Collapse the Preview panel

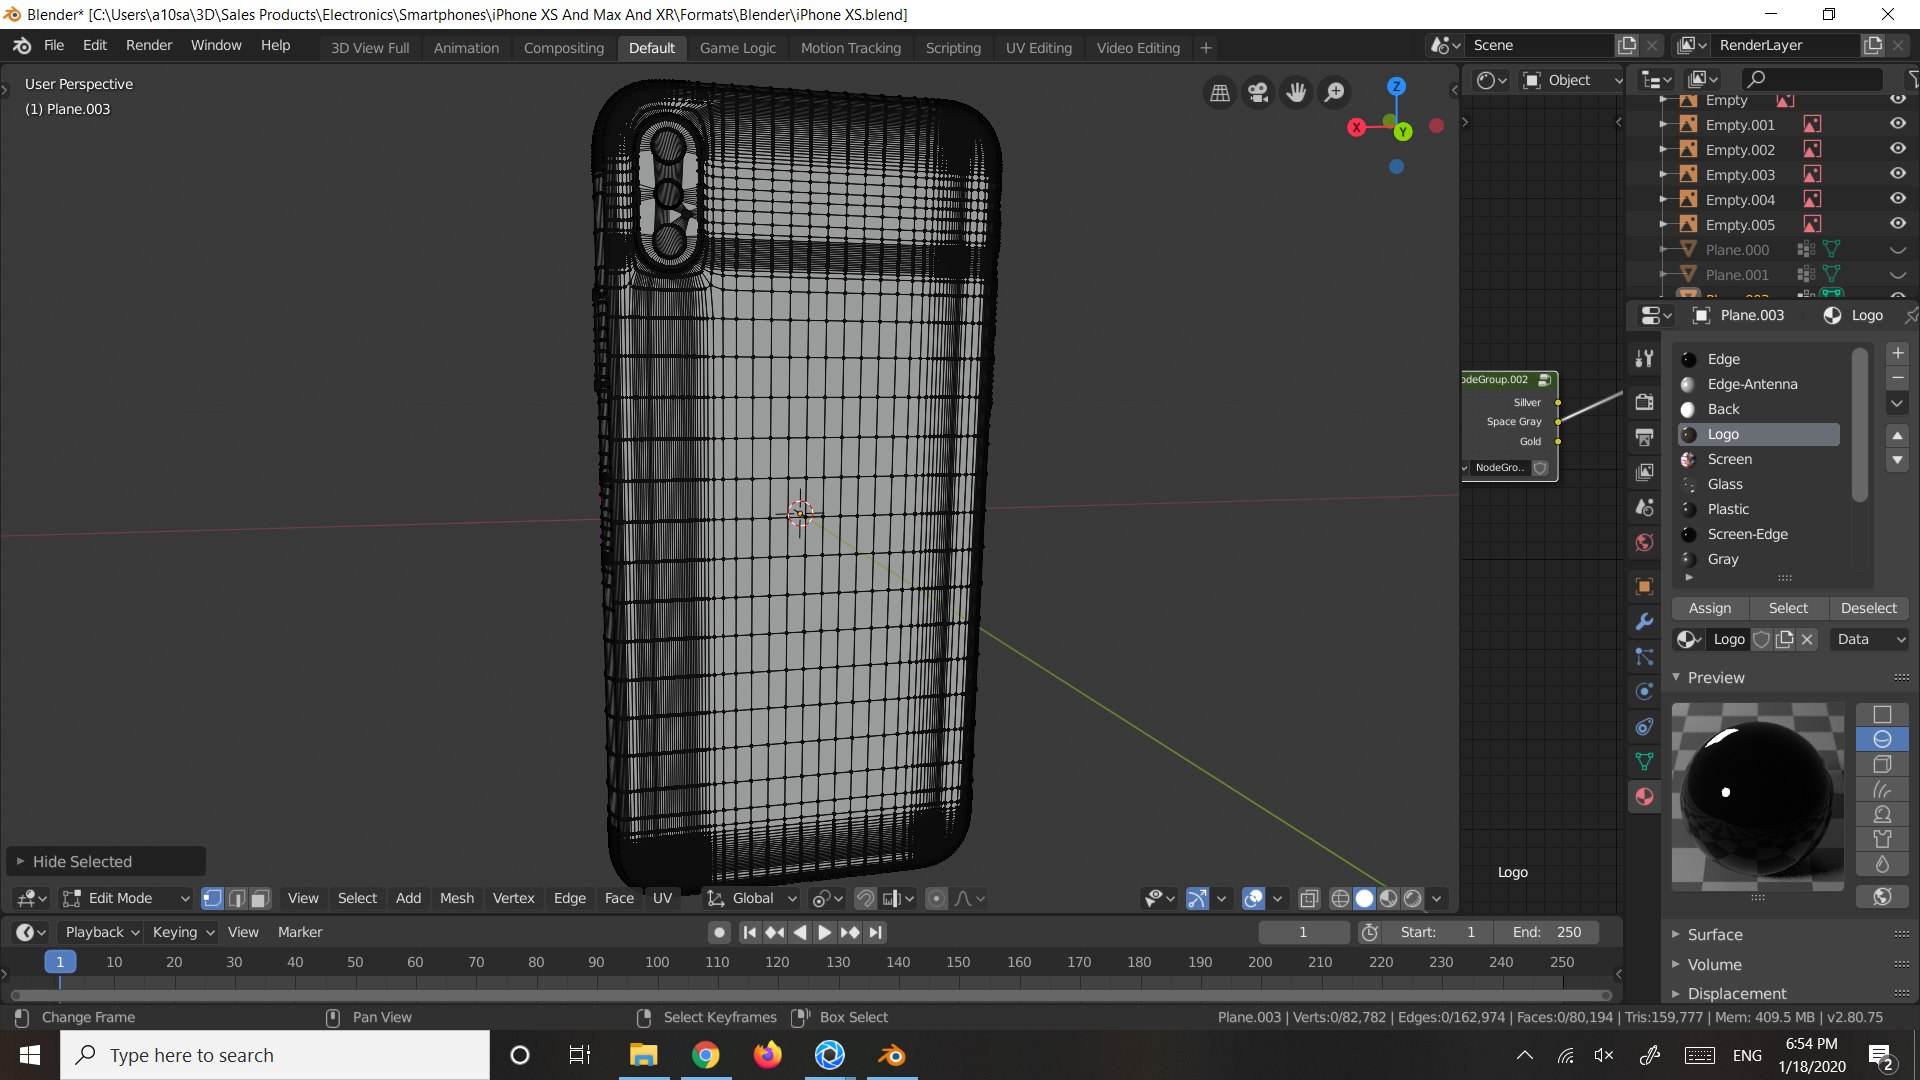tap(1716, 678)
